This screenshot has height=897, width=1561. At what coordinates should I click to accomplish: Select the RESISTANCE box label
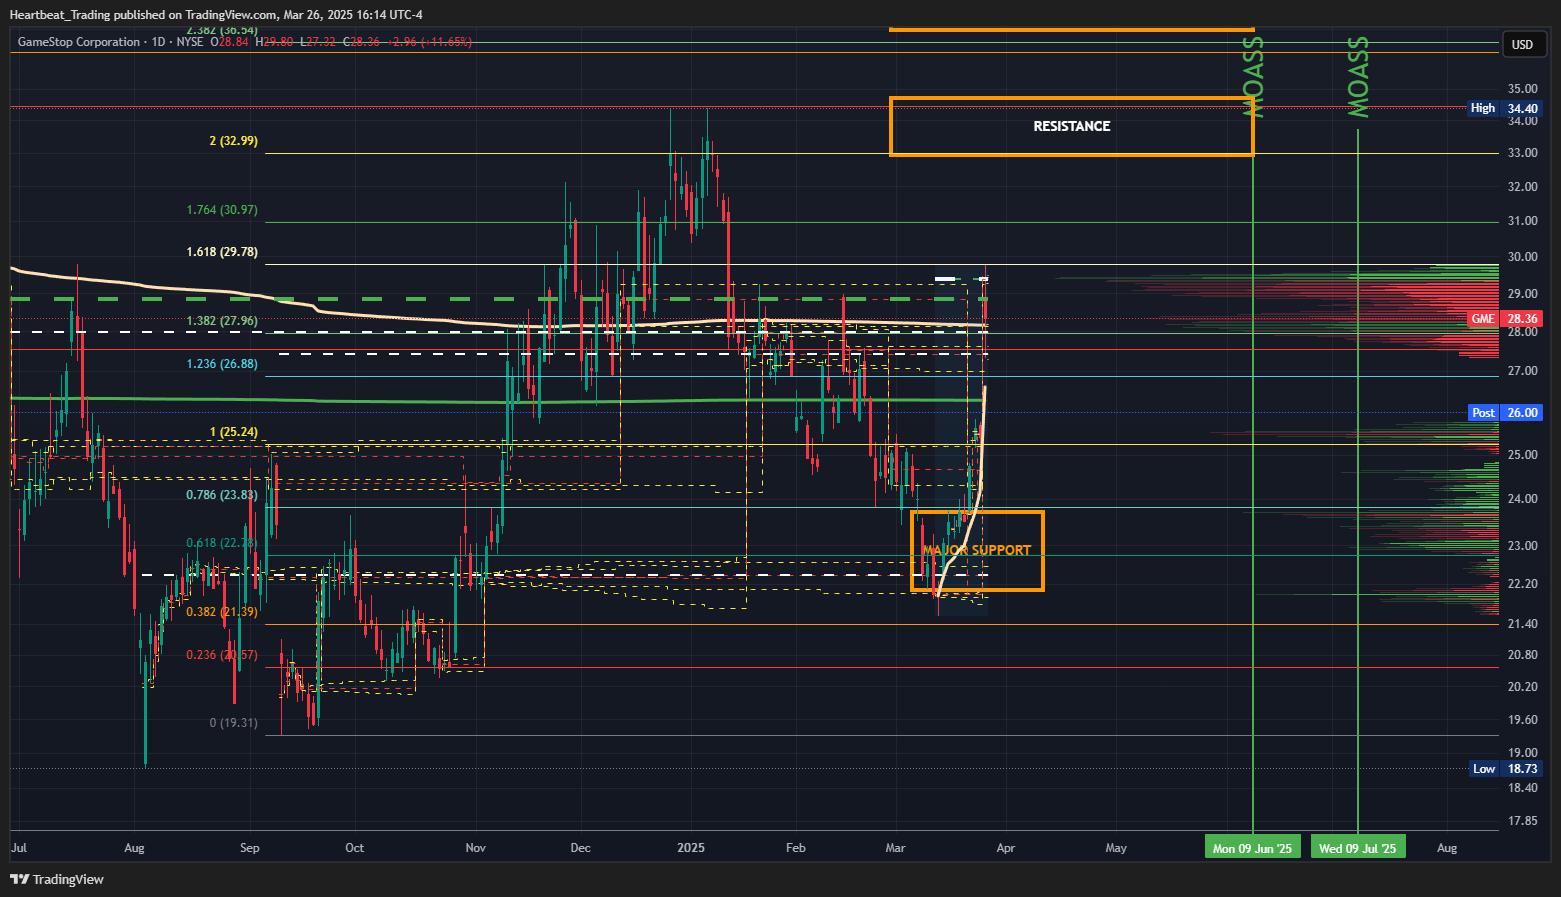point(1072,126)
